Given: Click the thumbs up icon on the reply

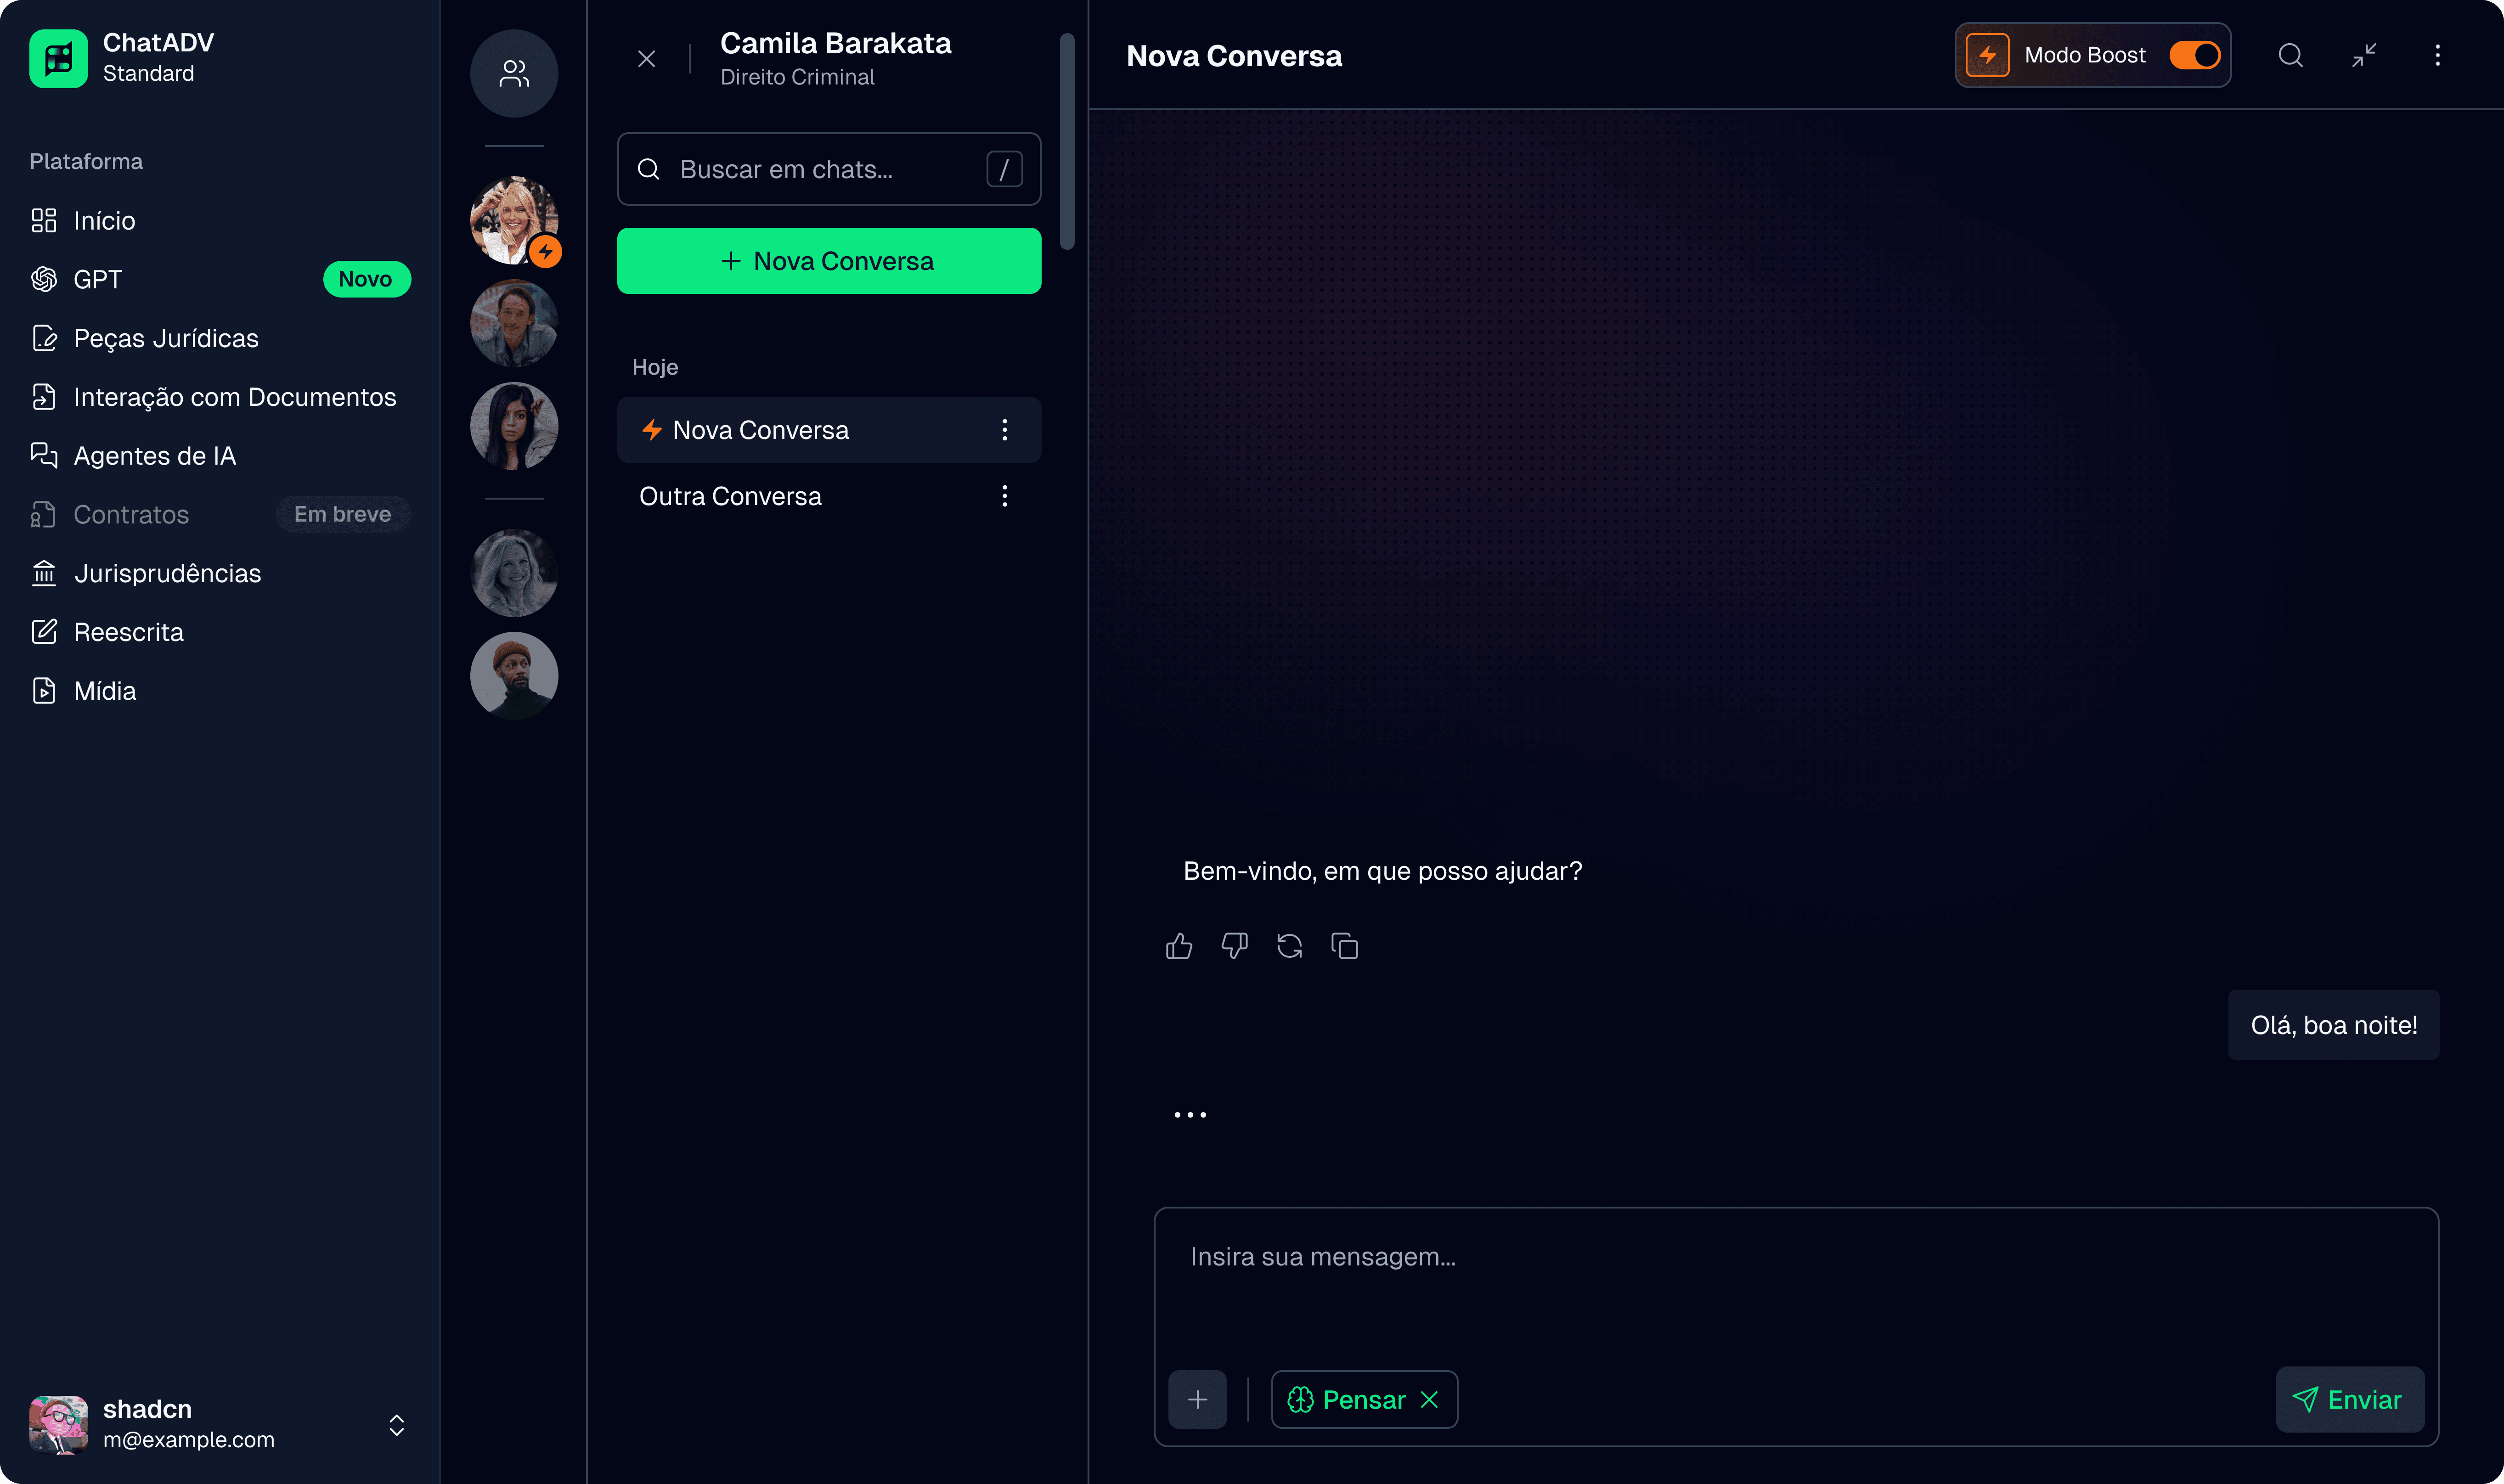Looking at the screenshot, I should pos(1179,946).
